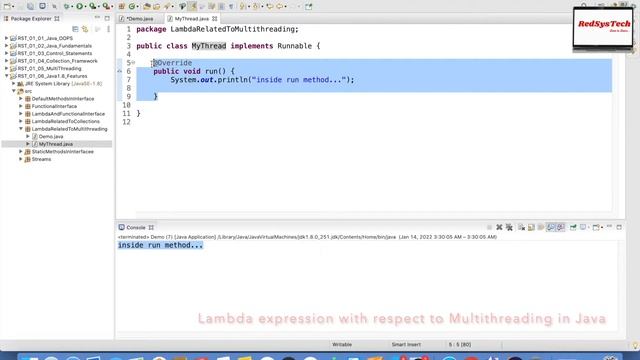Collapse the run method fold marker
The image size is (640, 360).
(133, 62)
